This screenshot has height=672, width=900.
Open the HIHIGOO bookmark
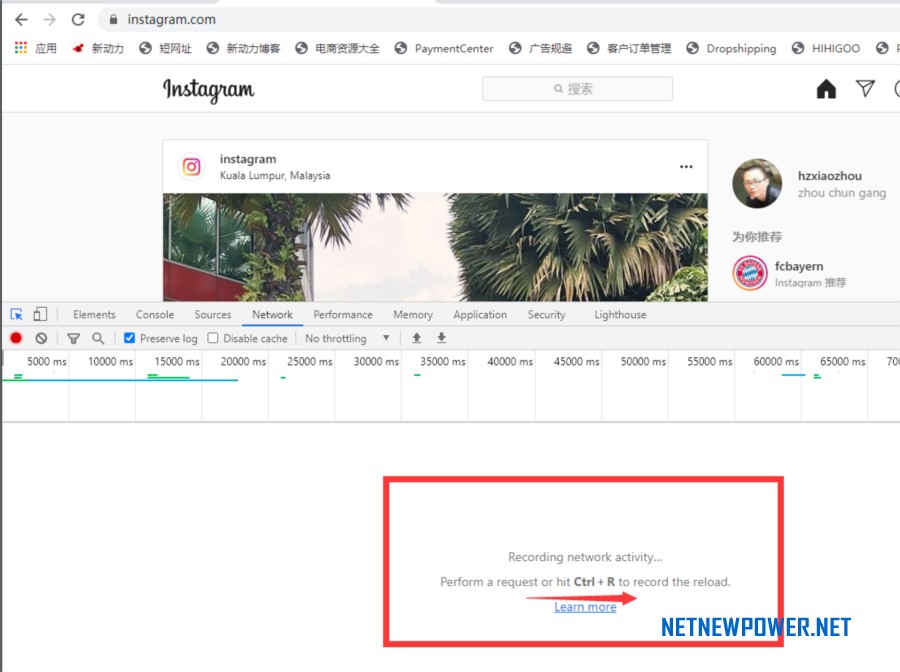click(x=826, y=48)
